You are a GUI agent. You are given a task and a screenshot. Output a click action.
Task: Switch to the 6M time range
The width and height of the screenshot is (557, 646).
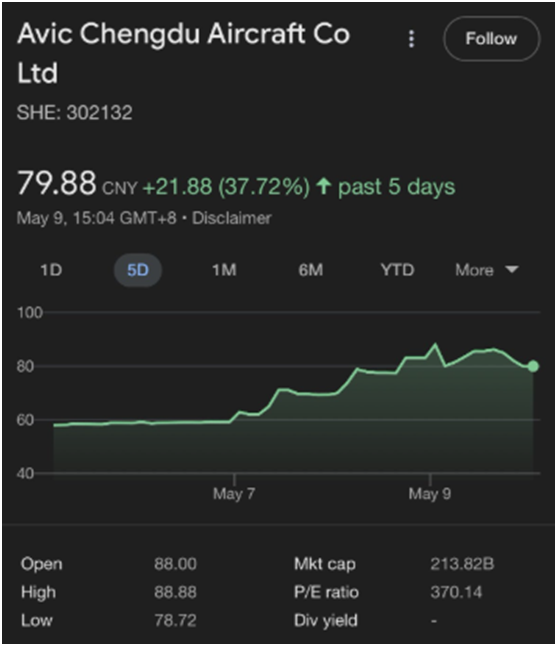click(x=311, y=270)
